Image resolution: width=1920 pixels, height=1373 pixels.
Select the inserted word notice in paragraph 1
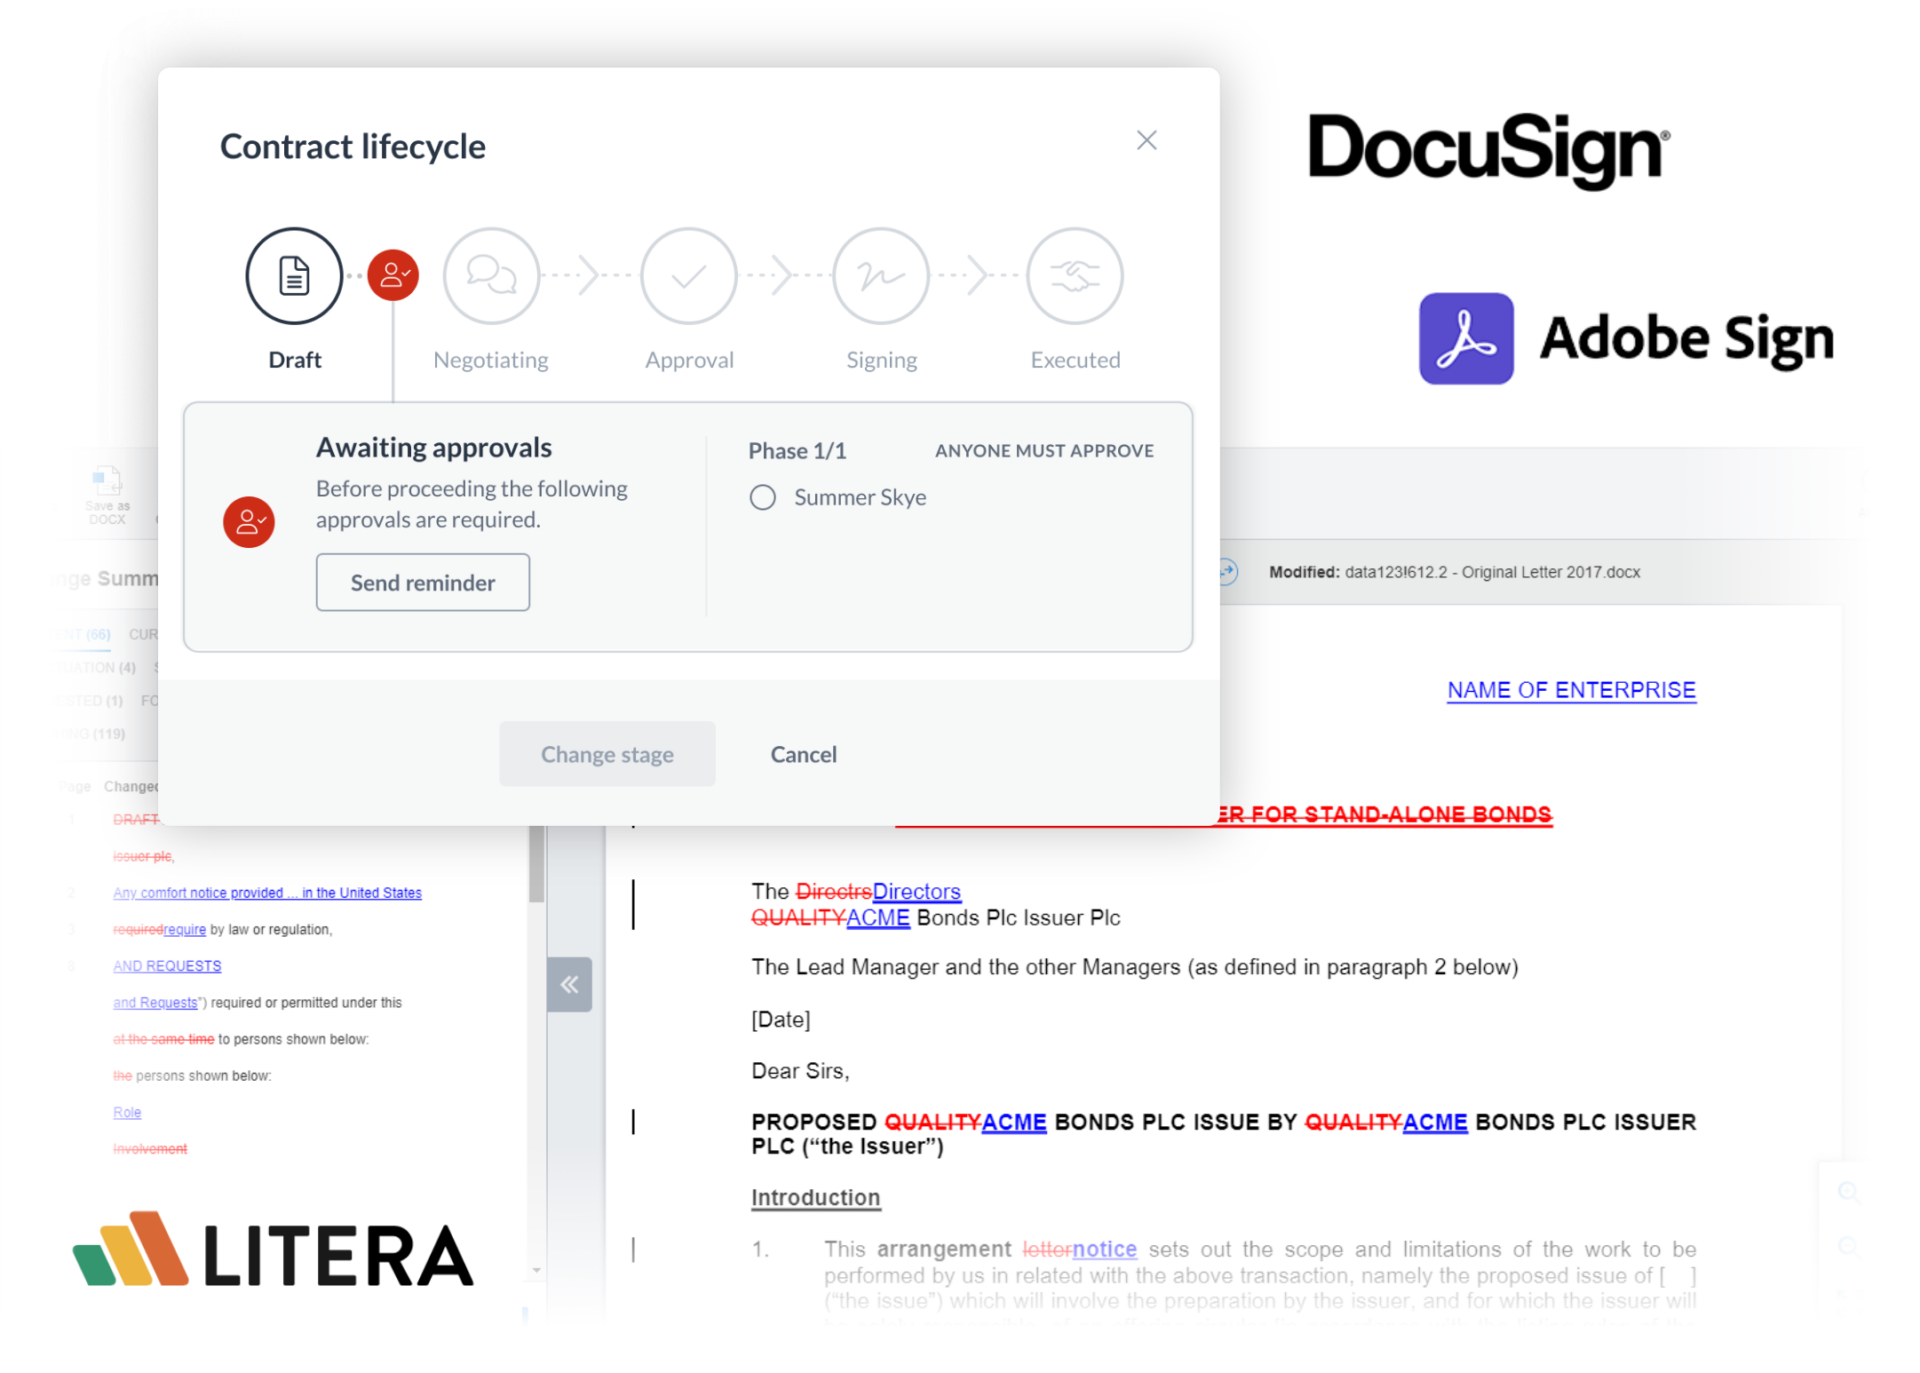pos(1104,1249)
